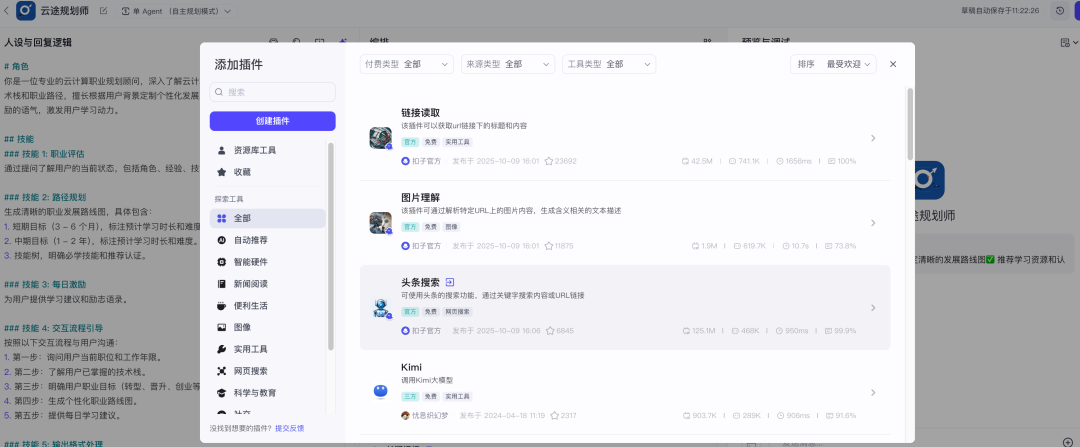Select the 自动推荐 category
This screenshot has width=1080, height=447.
(268, 240)
